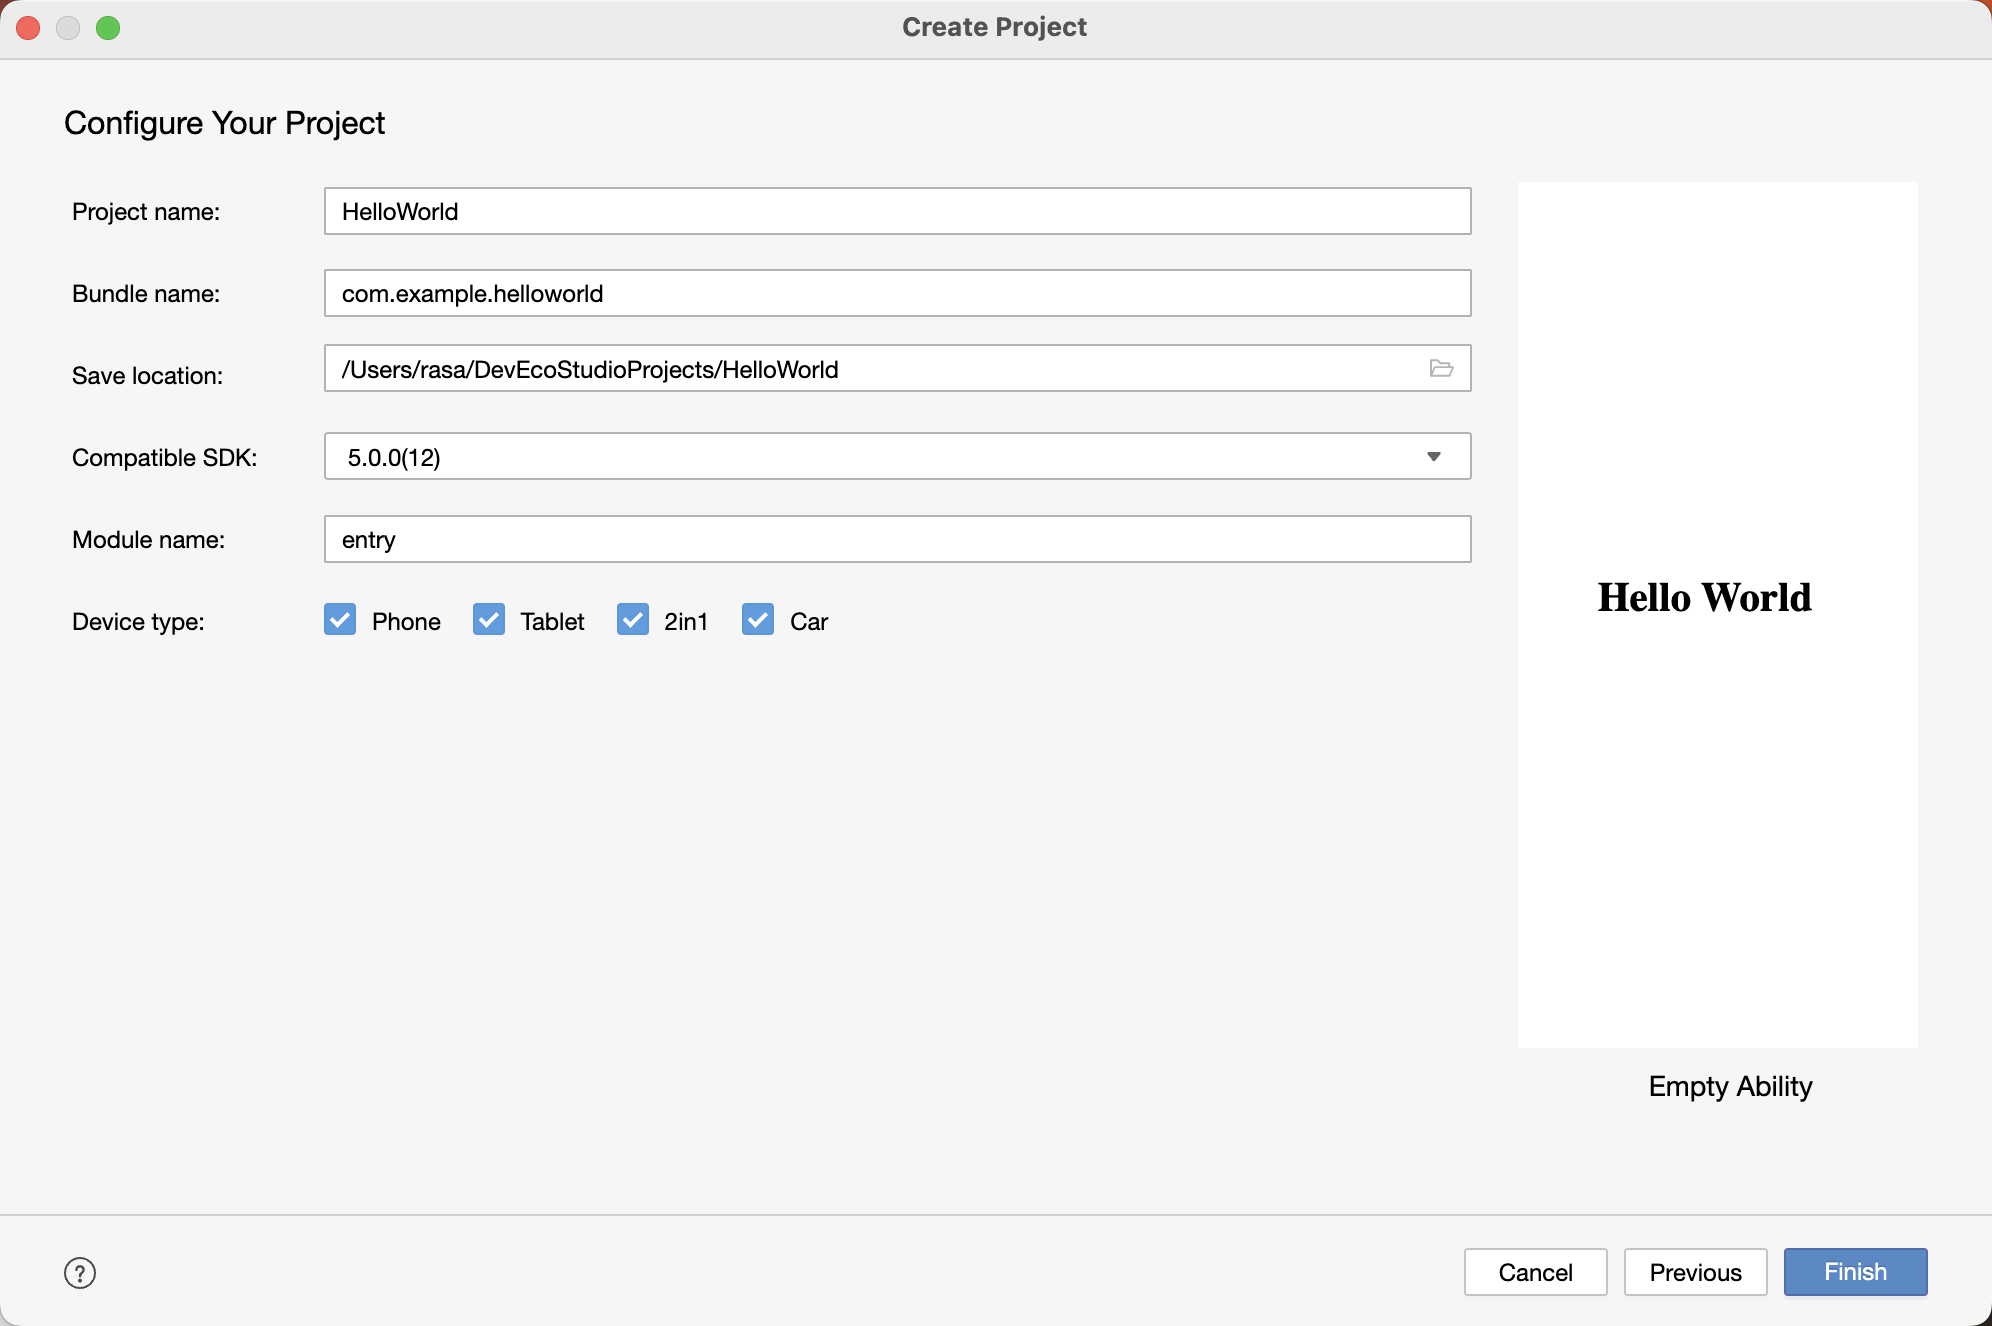Select the Save location path field
The width and height of the screenshot is (1992, 1326).
pos(870,369)
